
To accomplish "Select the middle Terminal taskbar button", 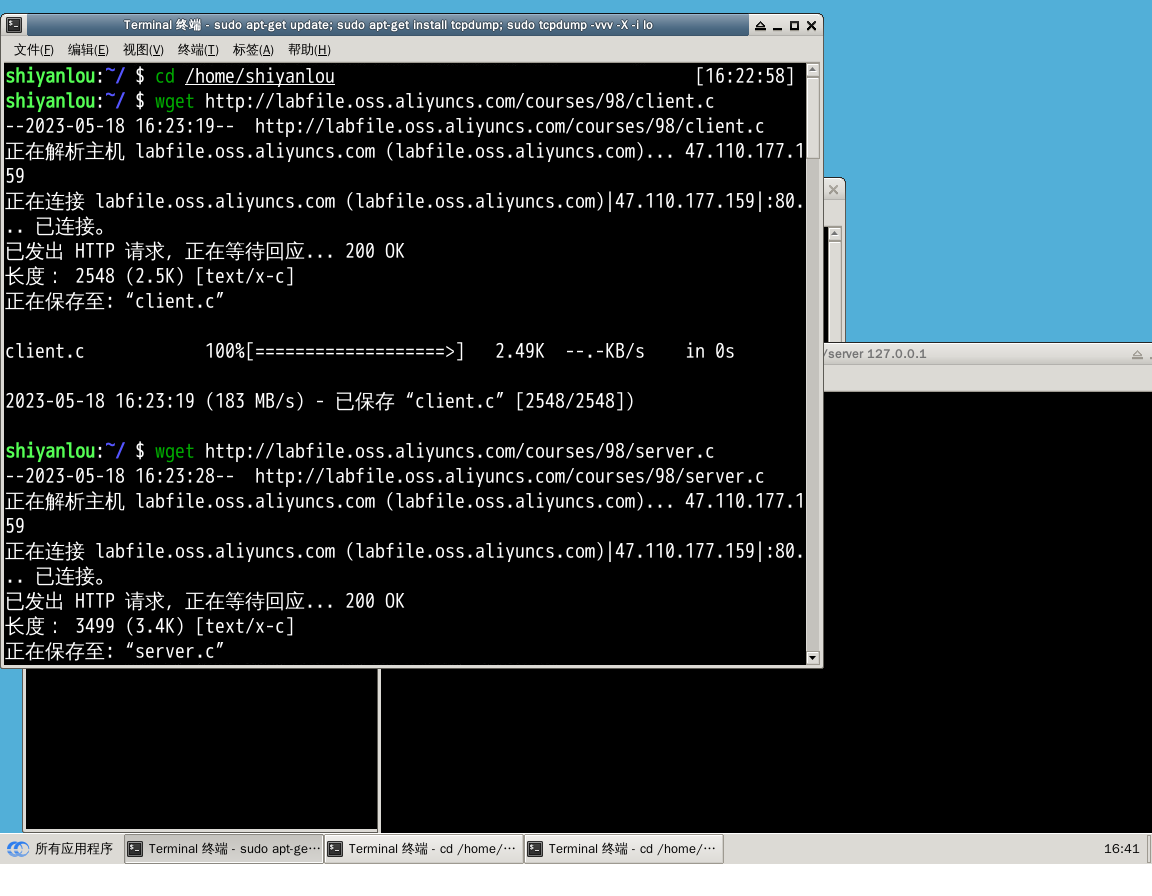I will point(424,849).
